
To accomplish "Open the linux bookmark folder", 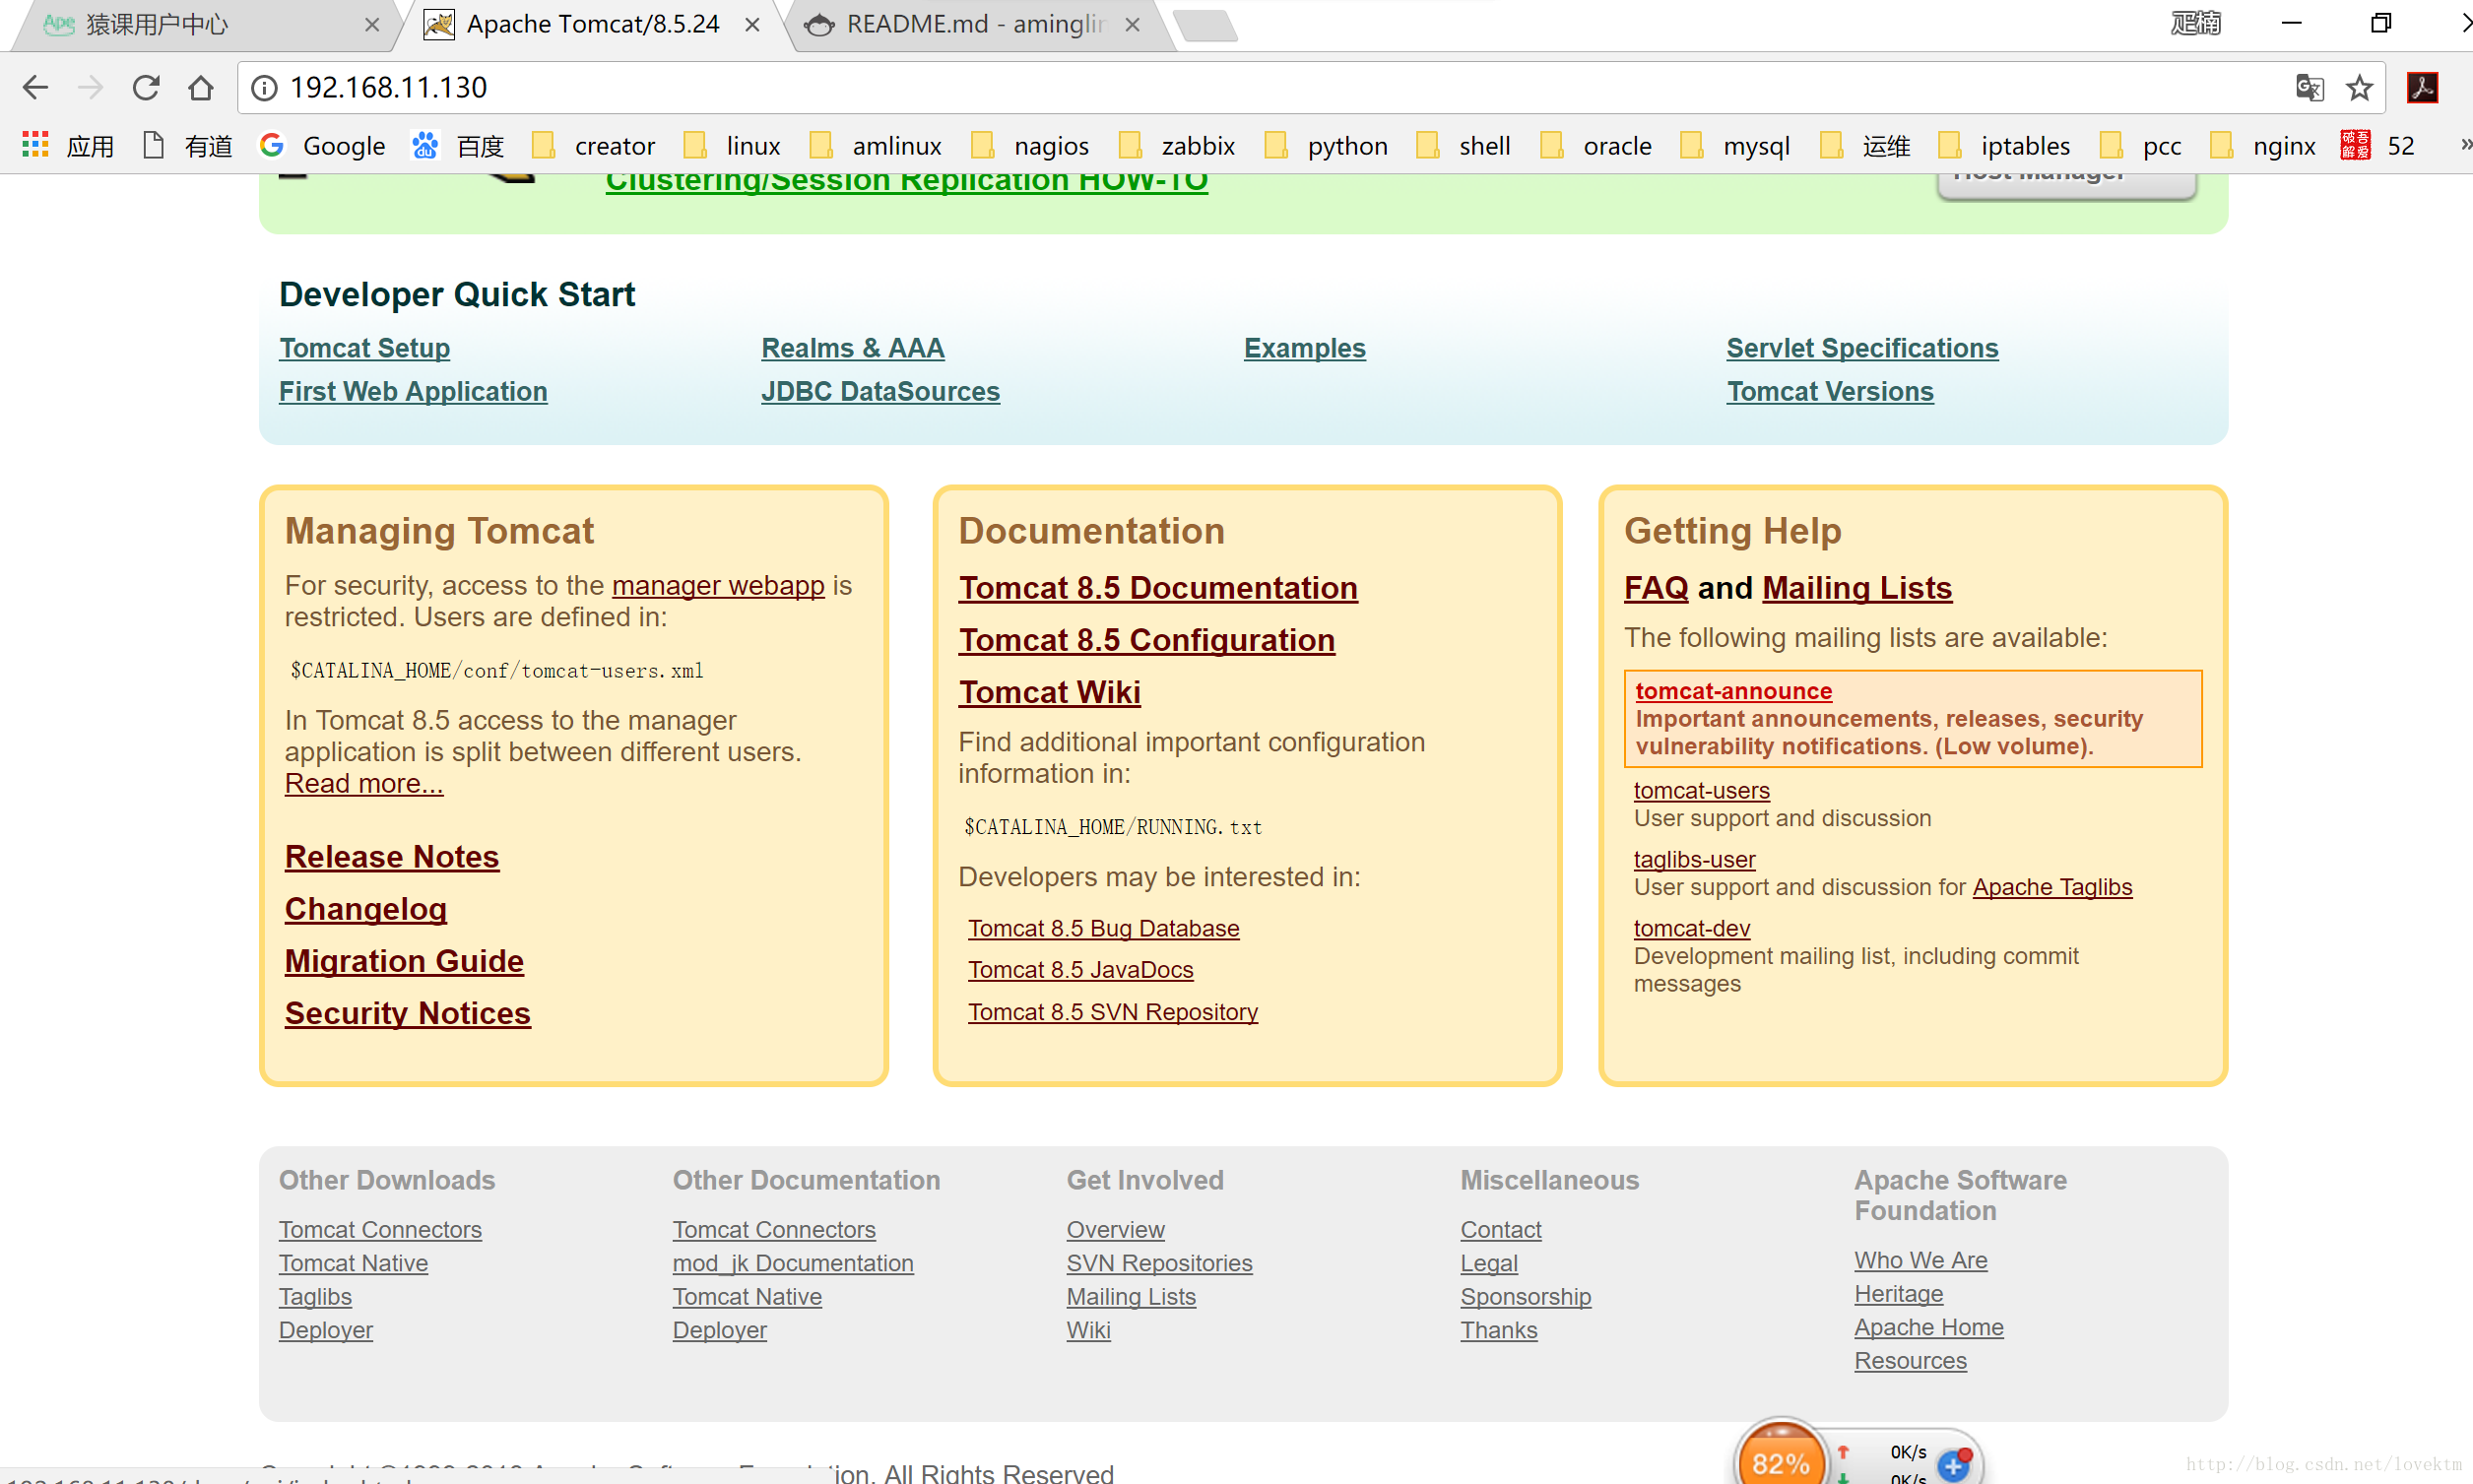I will tap(732, 146).
